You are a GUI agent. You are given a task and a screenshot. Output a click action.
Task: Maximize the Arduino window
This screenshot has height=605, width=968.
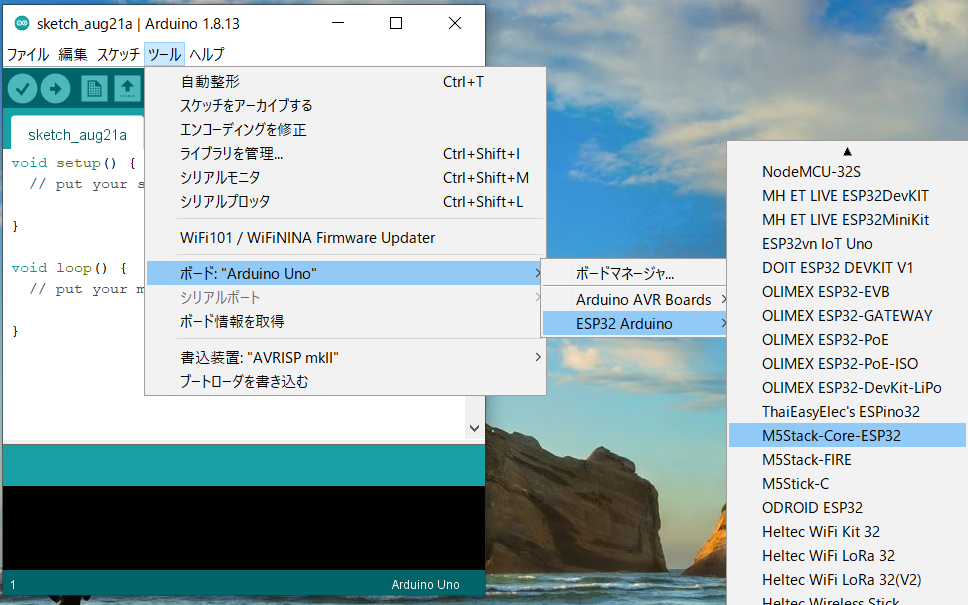coord(396,23)
